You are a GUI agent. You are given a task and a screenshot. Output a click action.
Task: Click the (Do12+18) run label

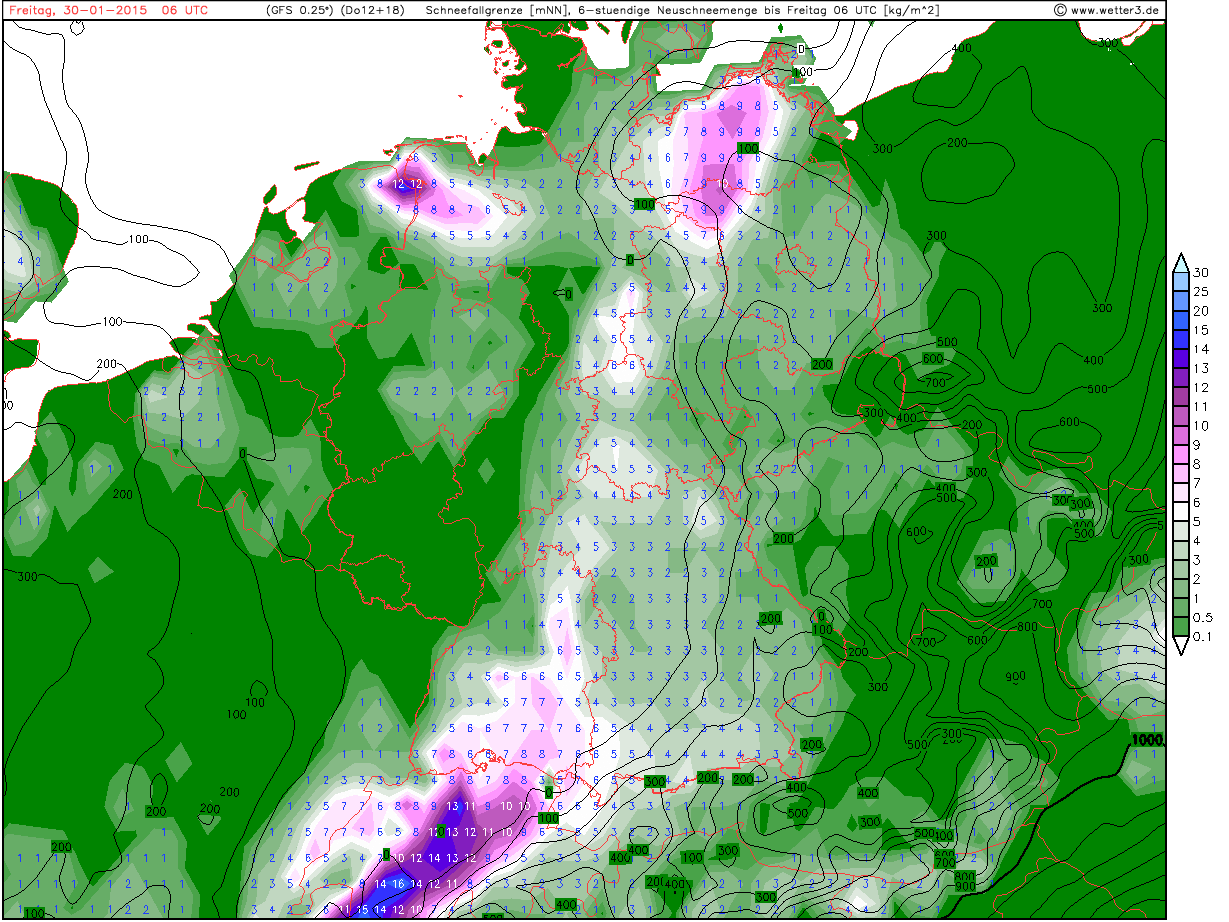pyautogui.click(x=376, y=11)
